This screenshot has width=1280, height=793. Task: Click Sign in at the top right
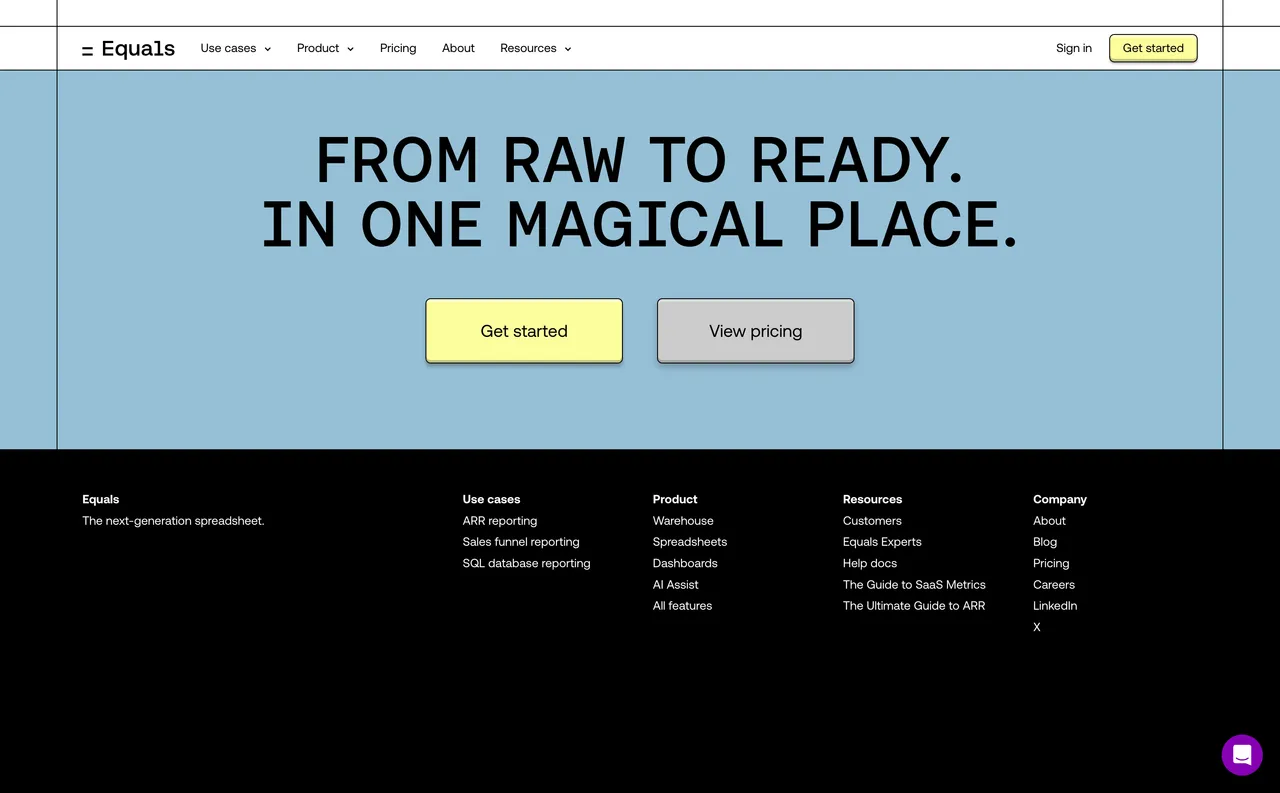[1073, 48]
